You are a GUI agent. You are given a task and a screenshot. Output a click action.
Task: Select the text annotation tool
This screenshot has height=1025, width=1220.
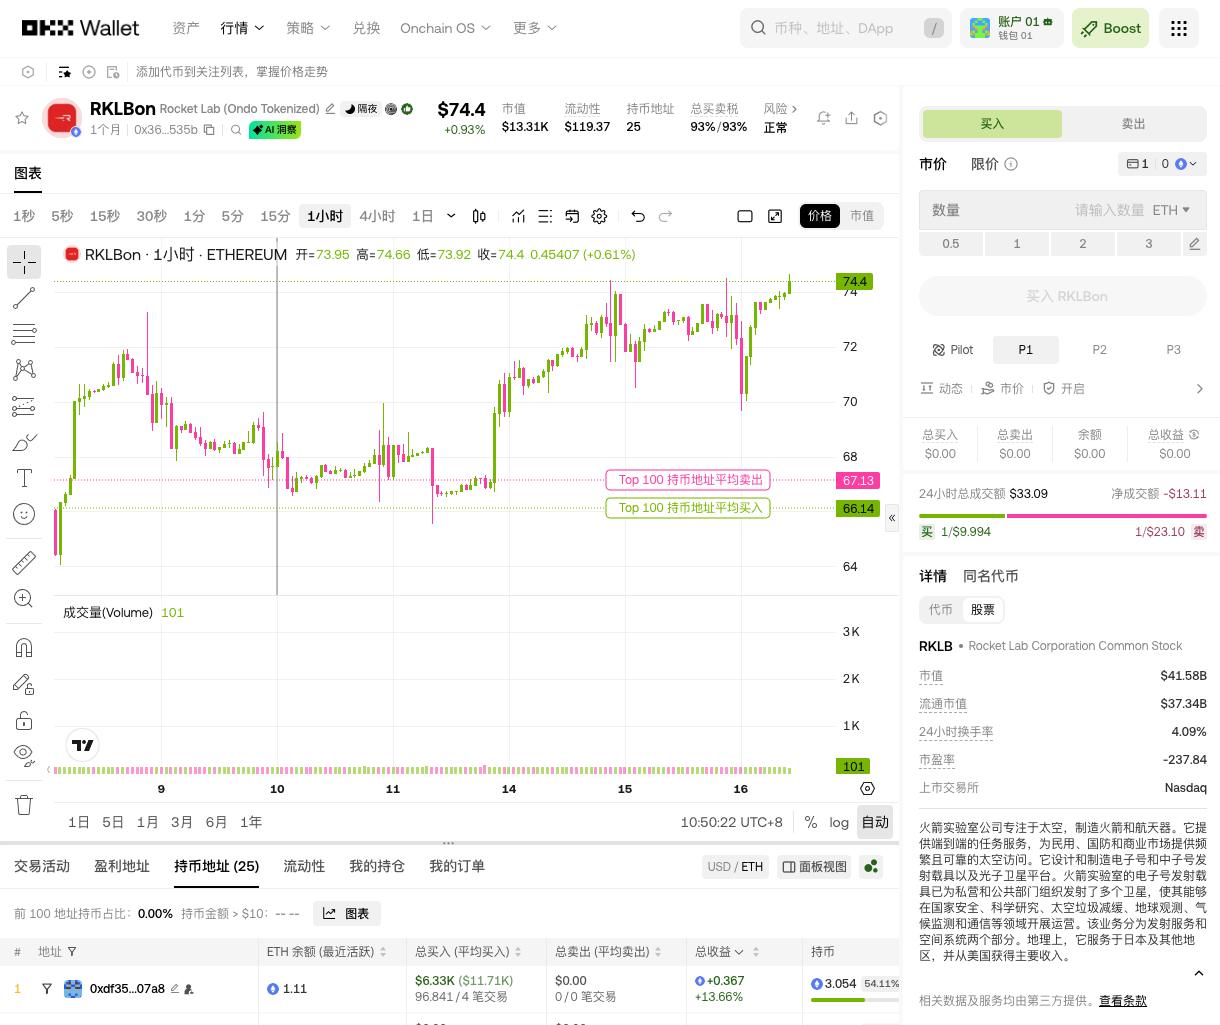[24, 478]
